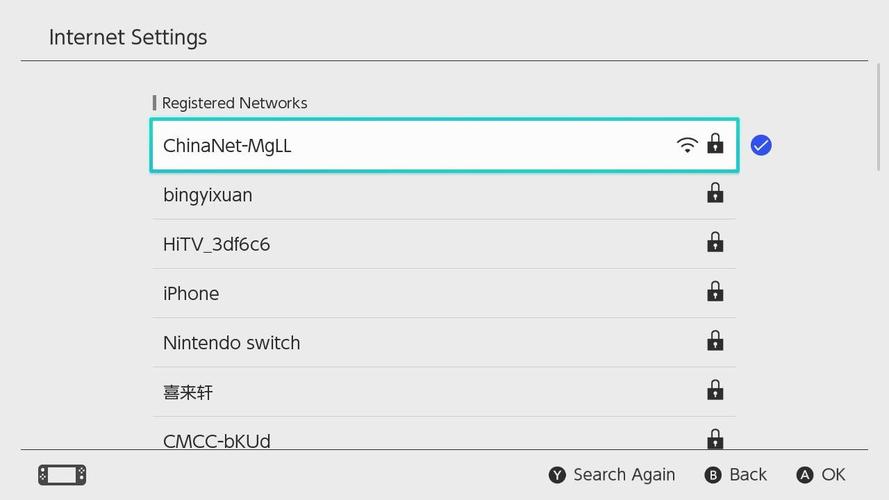Click the Switch console icon in footer
The width and height of the screenshot is (889, 500).
pyautogui.click(x=62, y=475)
